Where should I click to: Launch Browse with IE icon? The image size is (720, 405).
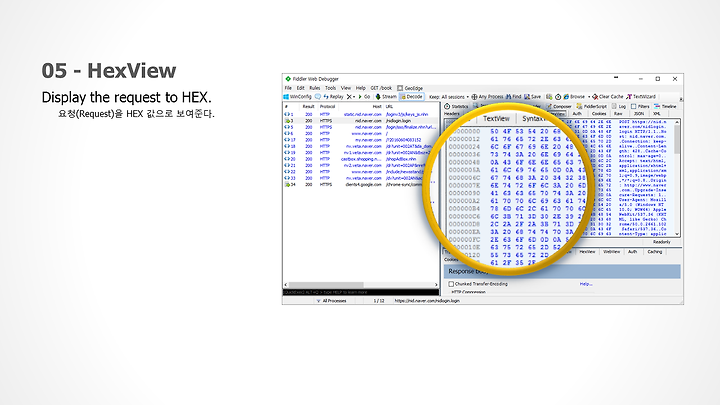click(566, 97)
